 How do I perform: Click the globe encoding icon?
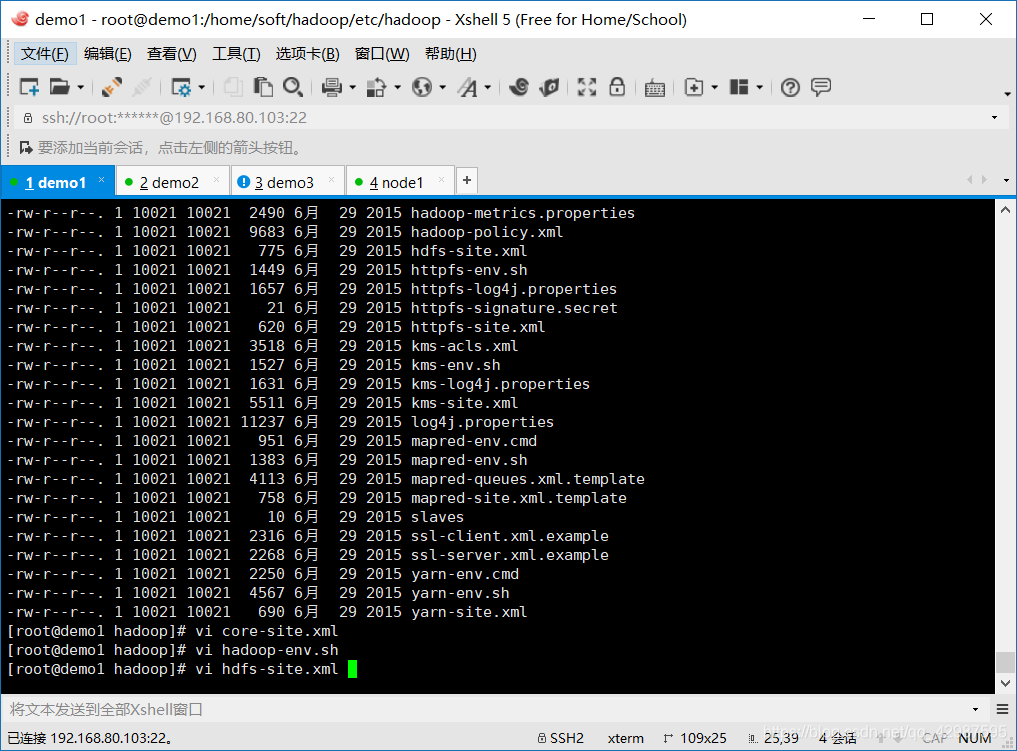click(x=422, y=87)
